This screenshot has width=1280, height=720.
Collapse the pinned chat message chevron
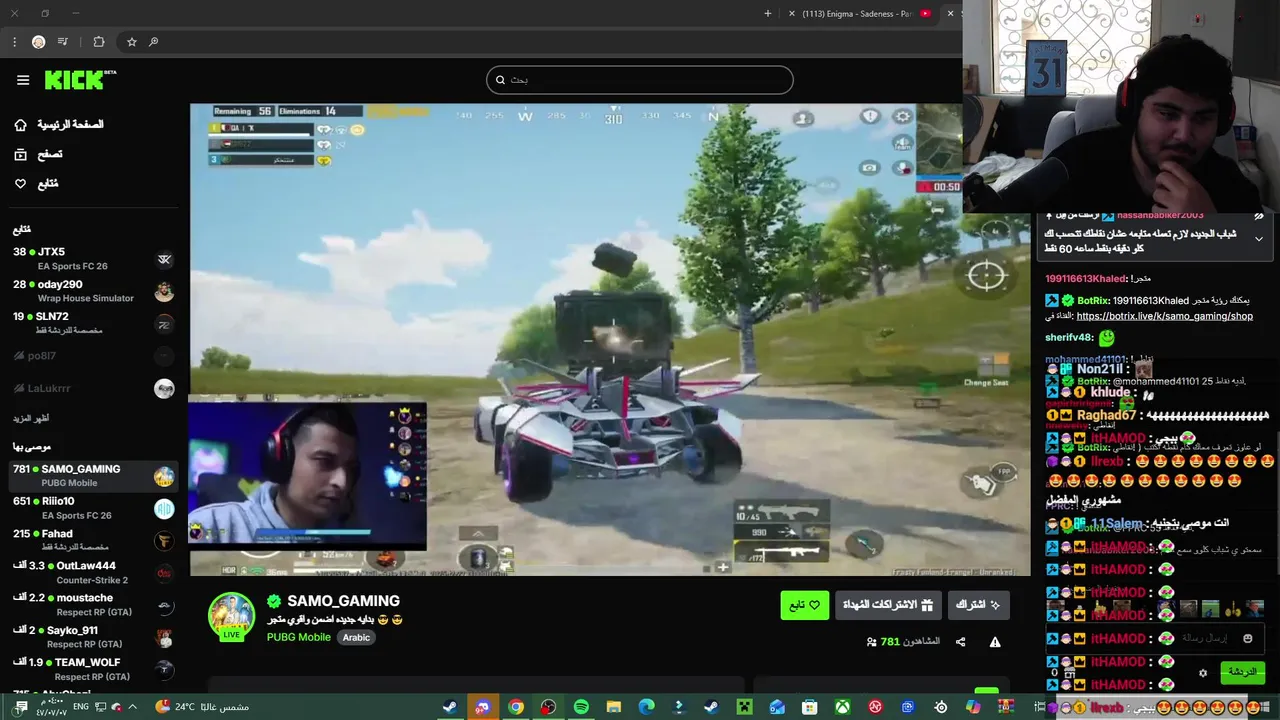click(x=1259, y=239)
